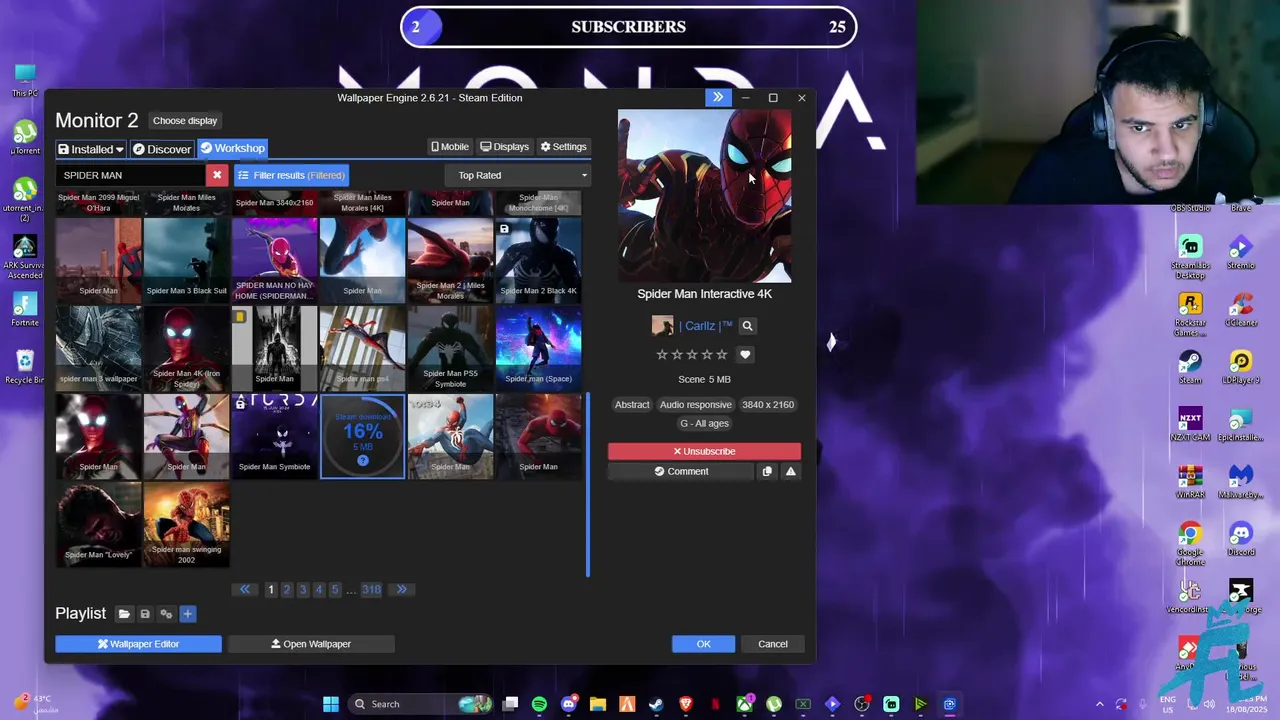This screenshot has width=1280, height=720.
Task: Select Spider_man (Space) wallpaper thumbnail
Action: click(x=538, y=348)
